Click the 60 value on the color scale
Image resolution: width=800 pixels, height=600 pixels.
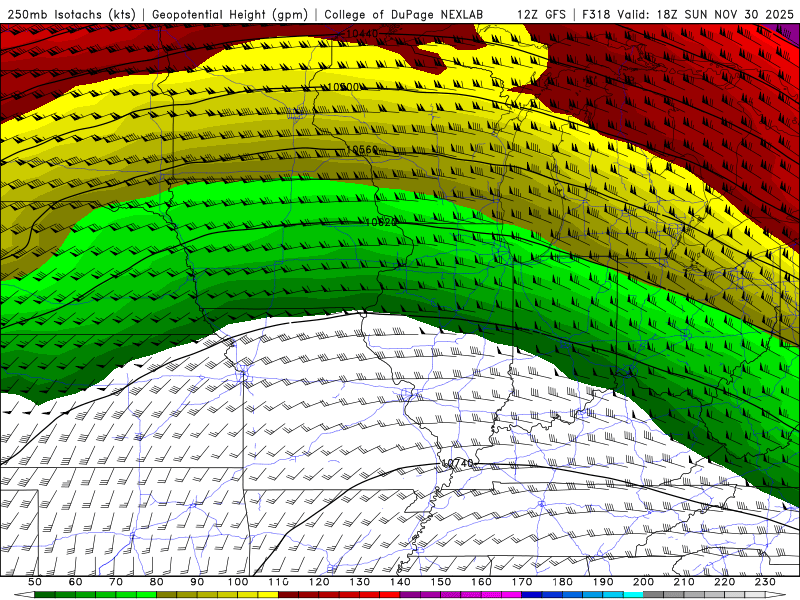[x=75, y=582]
